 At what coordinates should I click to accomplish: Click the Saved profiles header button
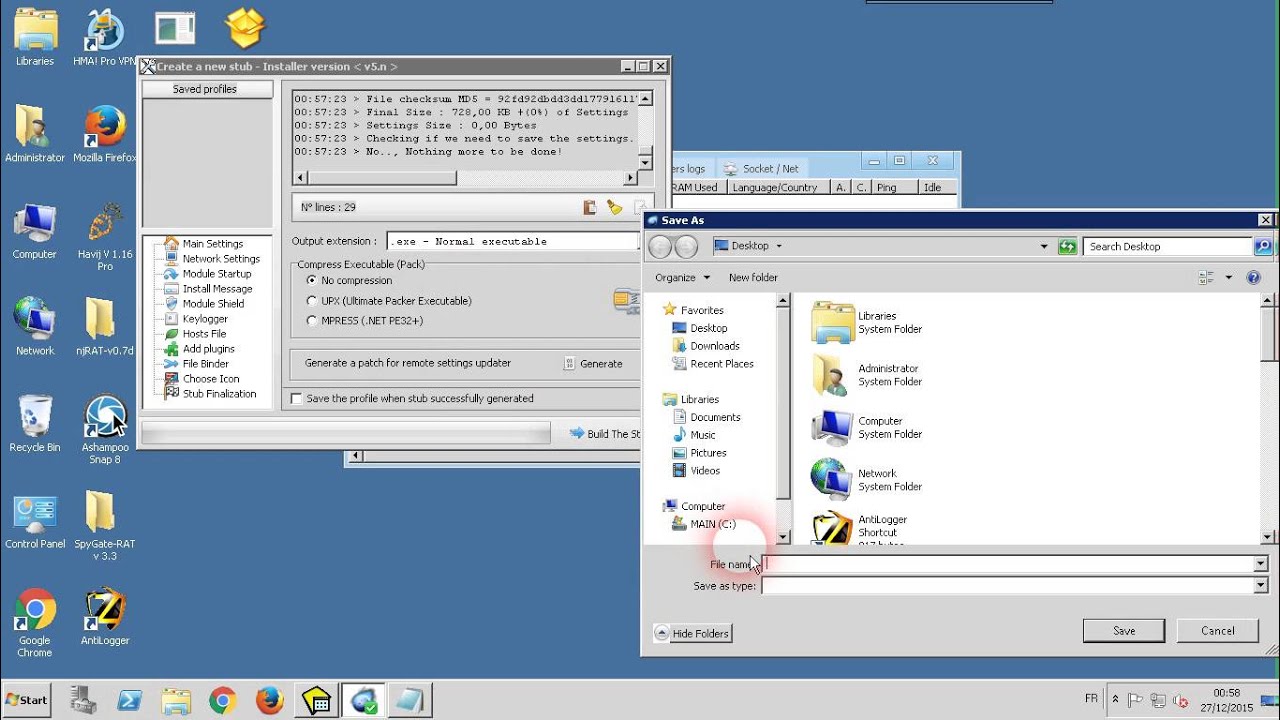click(207, 89)
